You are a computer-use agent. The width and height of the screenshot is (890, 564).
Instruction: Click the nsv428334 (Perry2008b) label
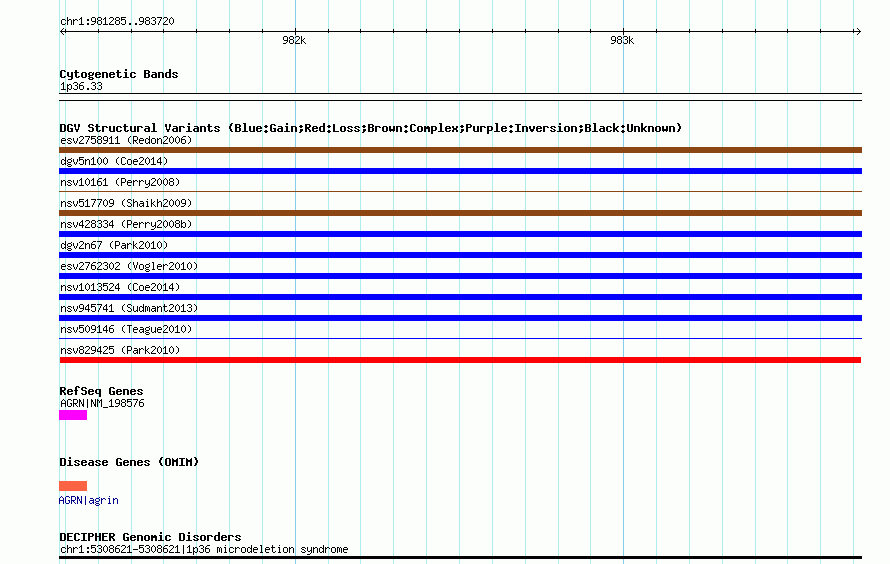tap(126, 224)
